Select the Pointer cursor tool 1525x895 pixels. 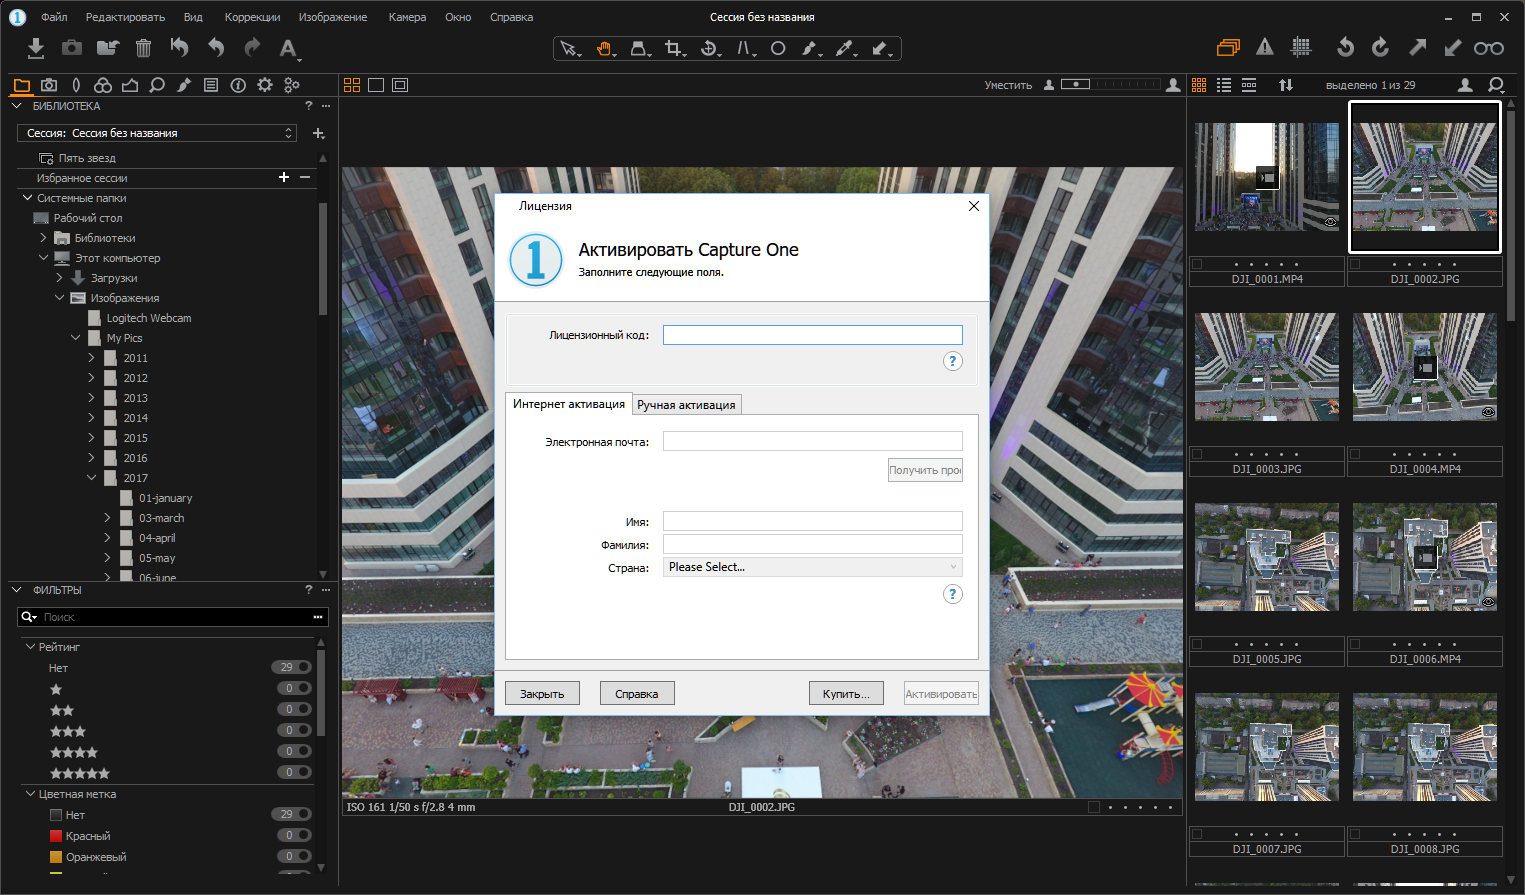(x=570, y=49)
